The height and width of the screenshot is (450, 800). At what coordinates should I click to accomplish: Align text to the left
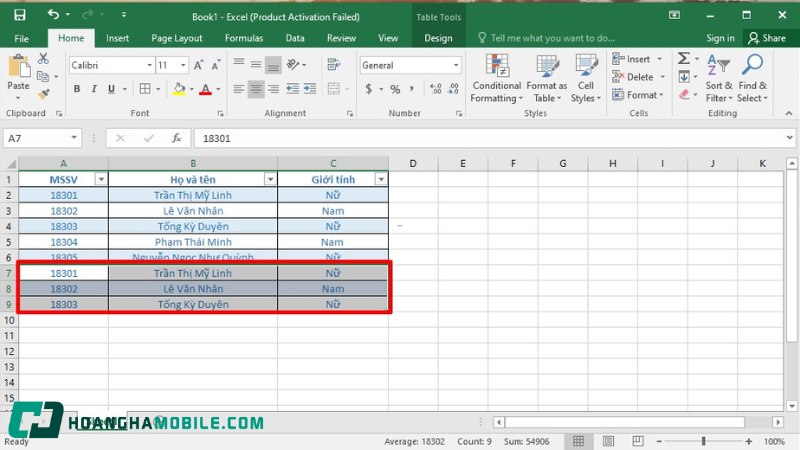(x=238, y=89)
